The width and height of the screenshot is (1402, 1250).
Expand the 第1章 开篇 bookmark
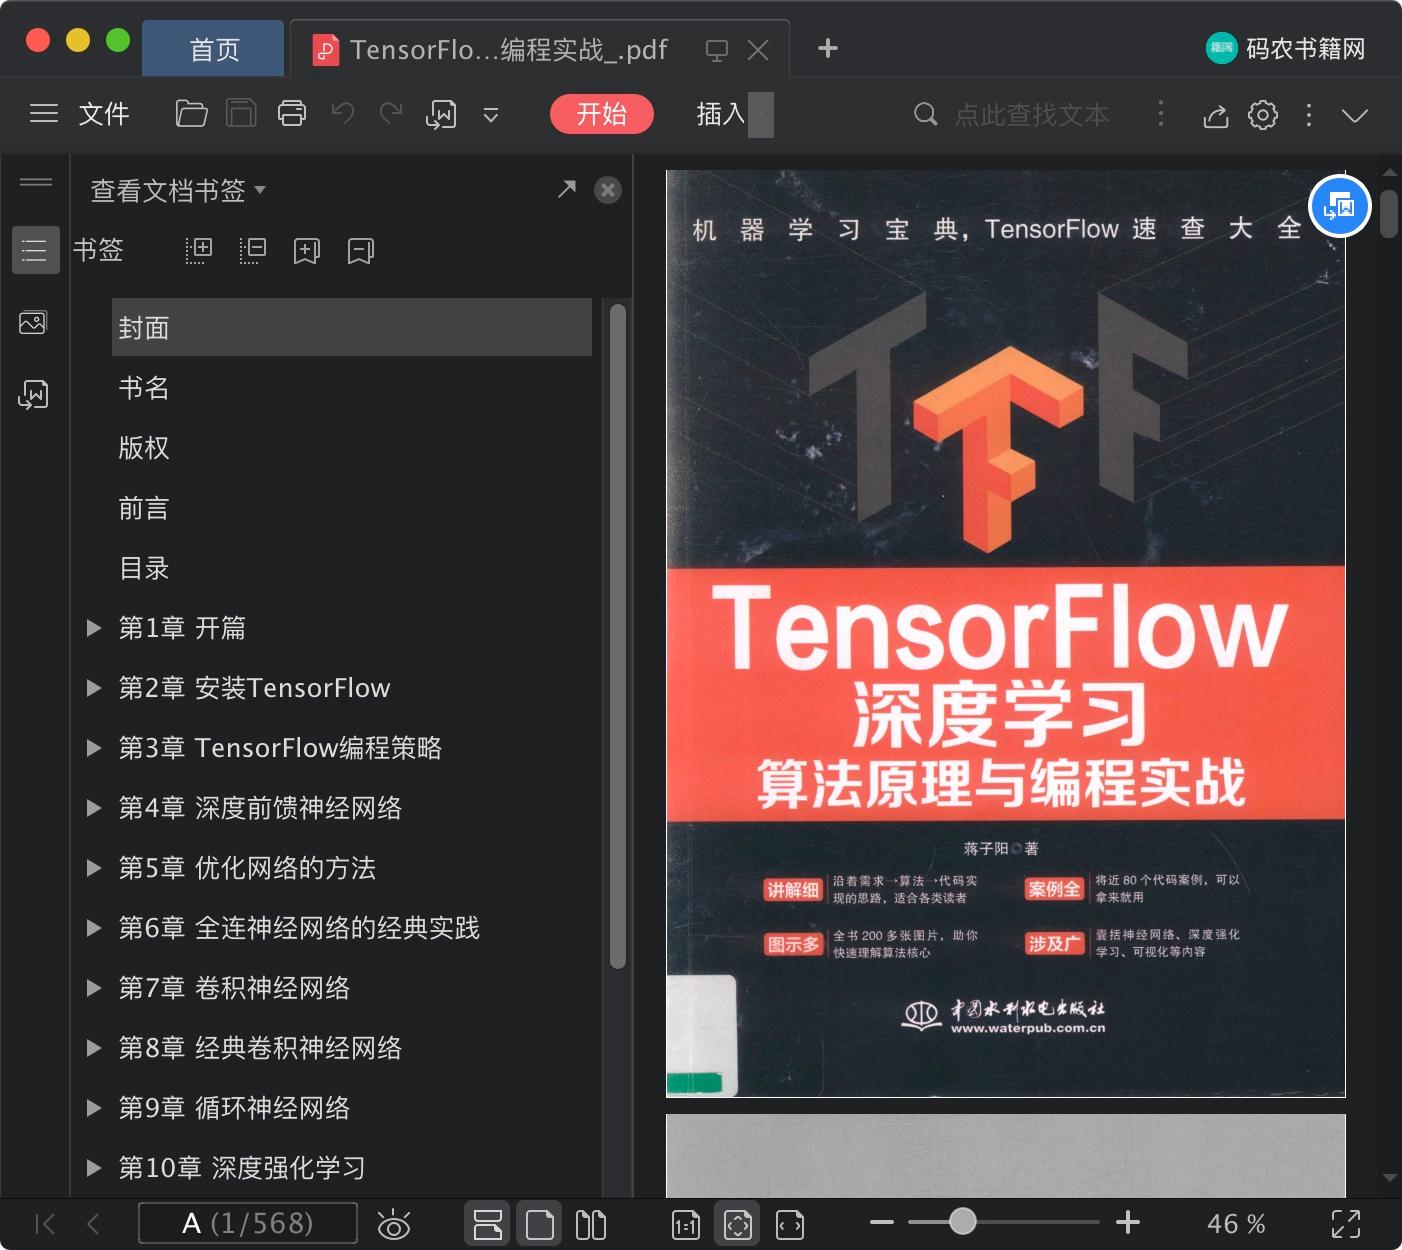[94, 628]
